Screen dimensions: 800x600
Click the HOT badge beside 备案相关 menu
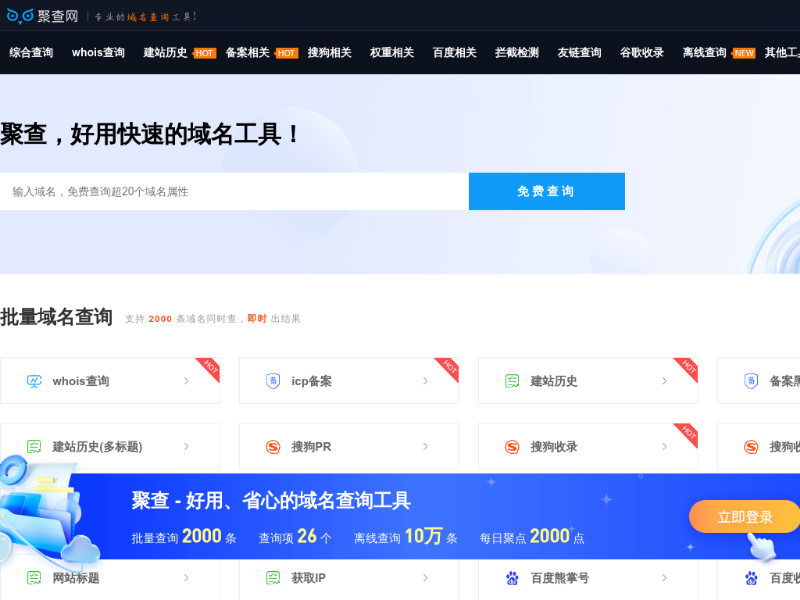(x=286, y=53)
